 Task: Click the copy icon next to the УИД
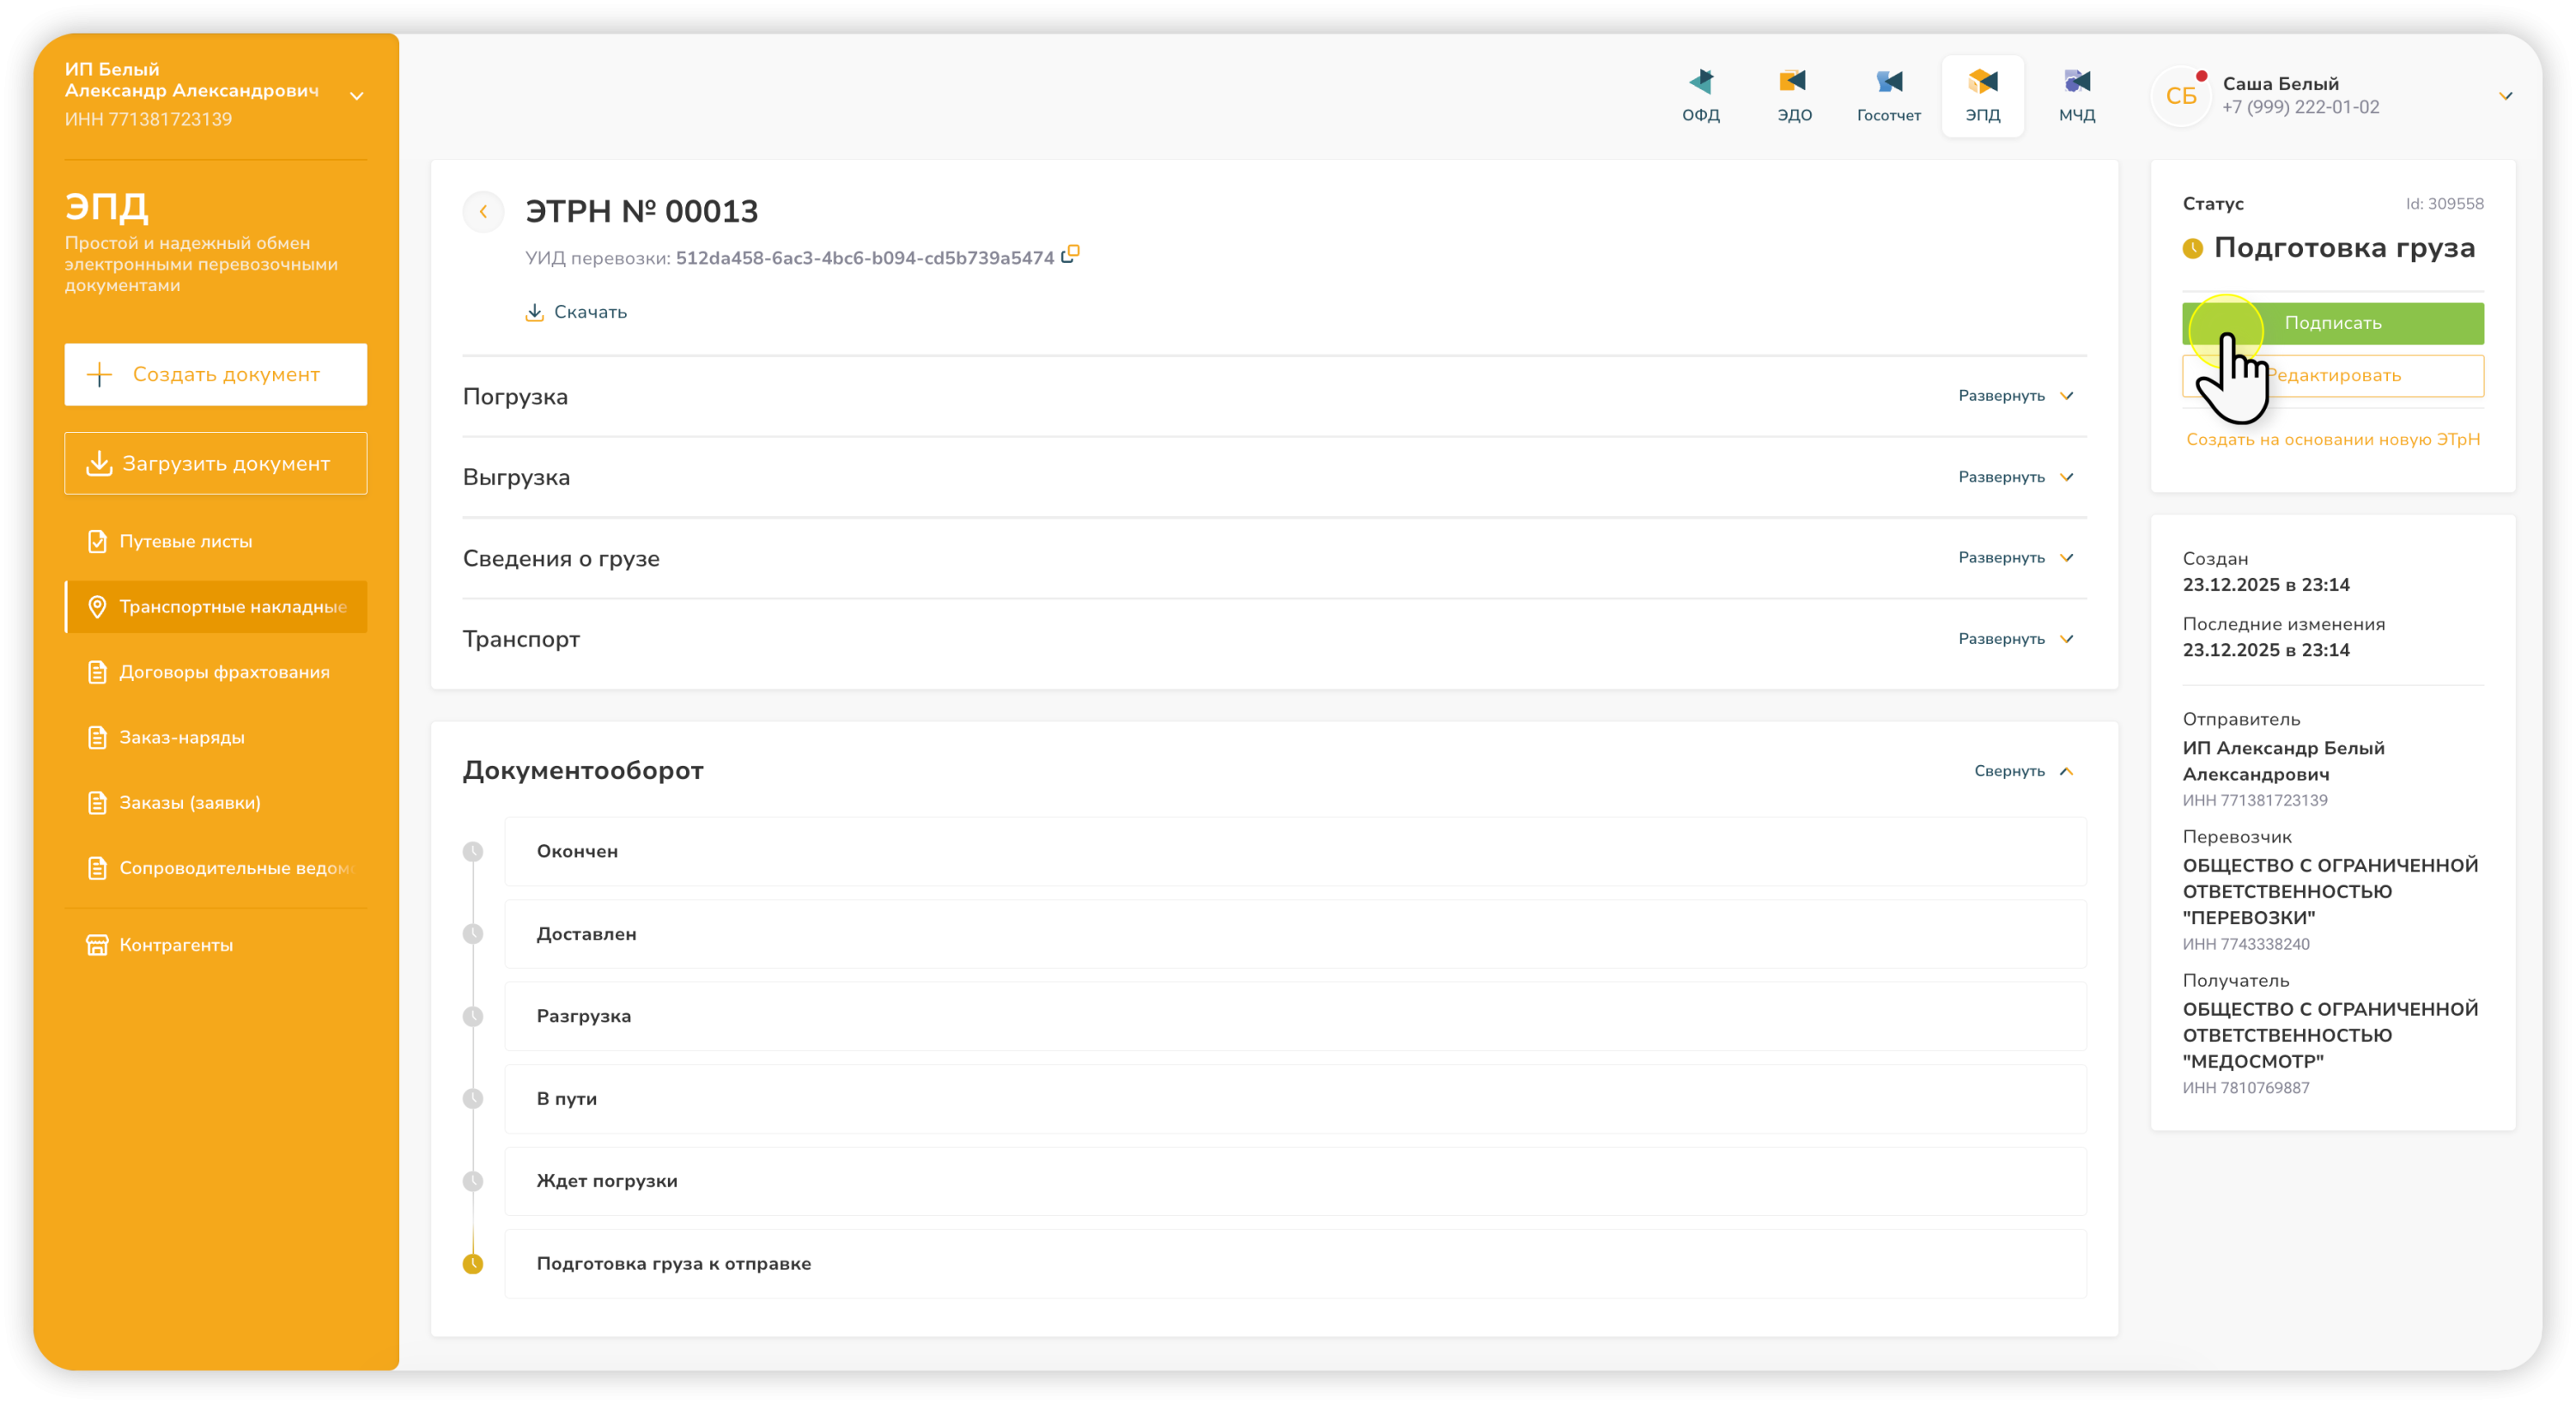1070,254
